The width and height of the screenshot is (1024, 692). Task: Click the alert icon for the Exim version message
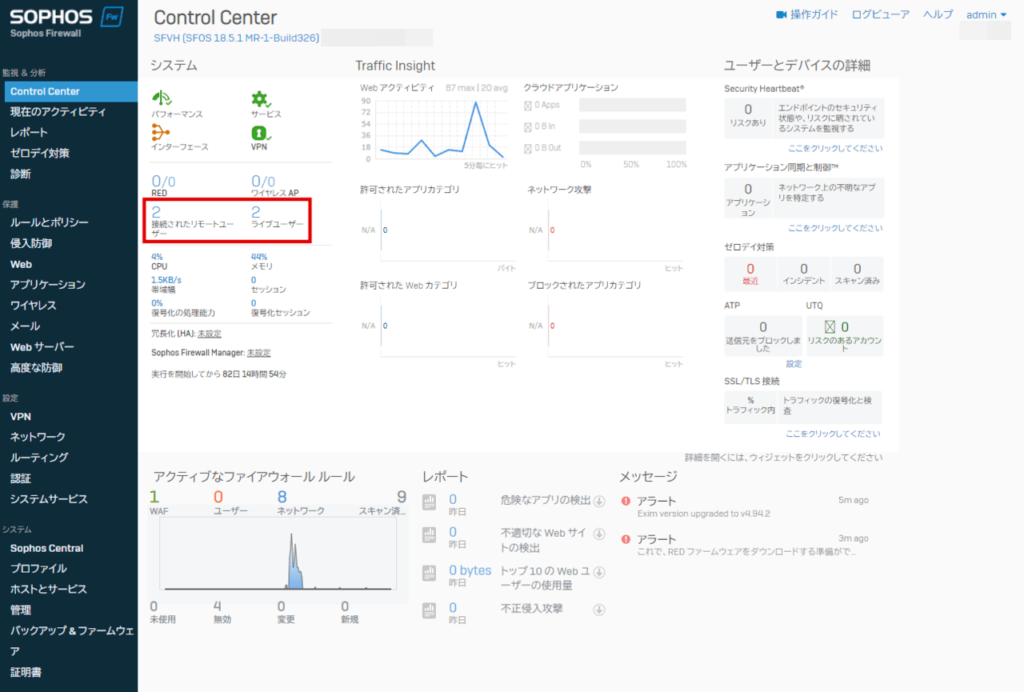click(626, 501)
